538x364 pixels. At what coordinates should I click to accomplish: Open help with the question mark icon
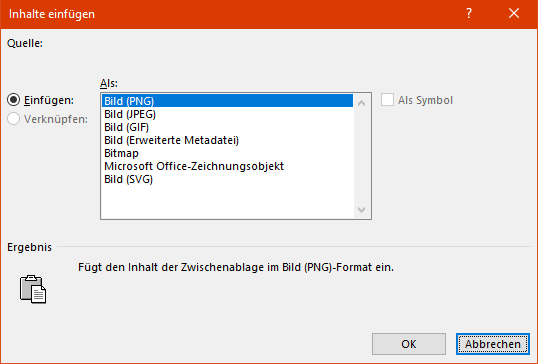coord(469,14)
